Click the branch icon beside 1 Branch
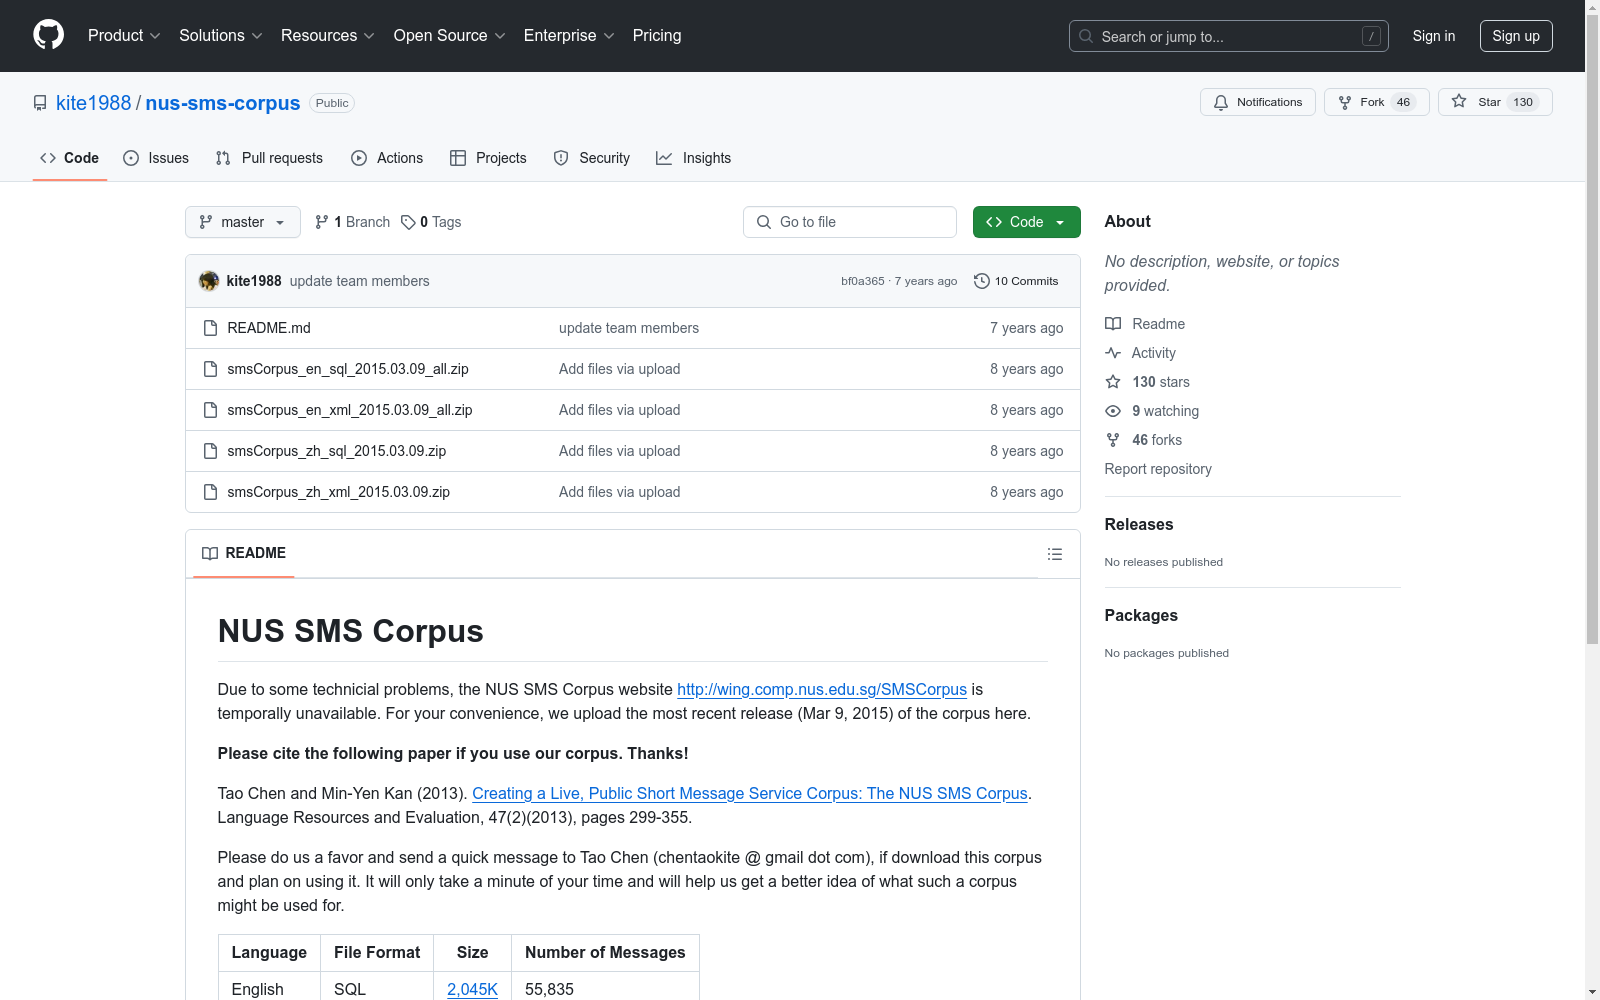 322,222
